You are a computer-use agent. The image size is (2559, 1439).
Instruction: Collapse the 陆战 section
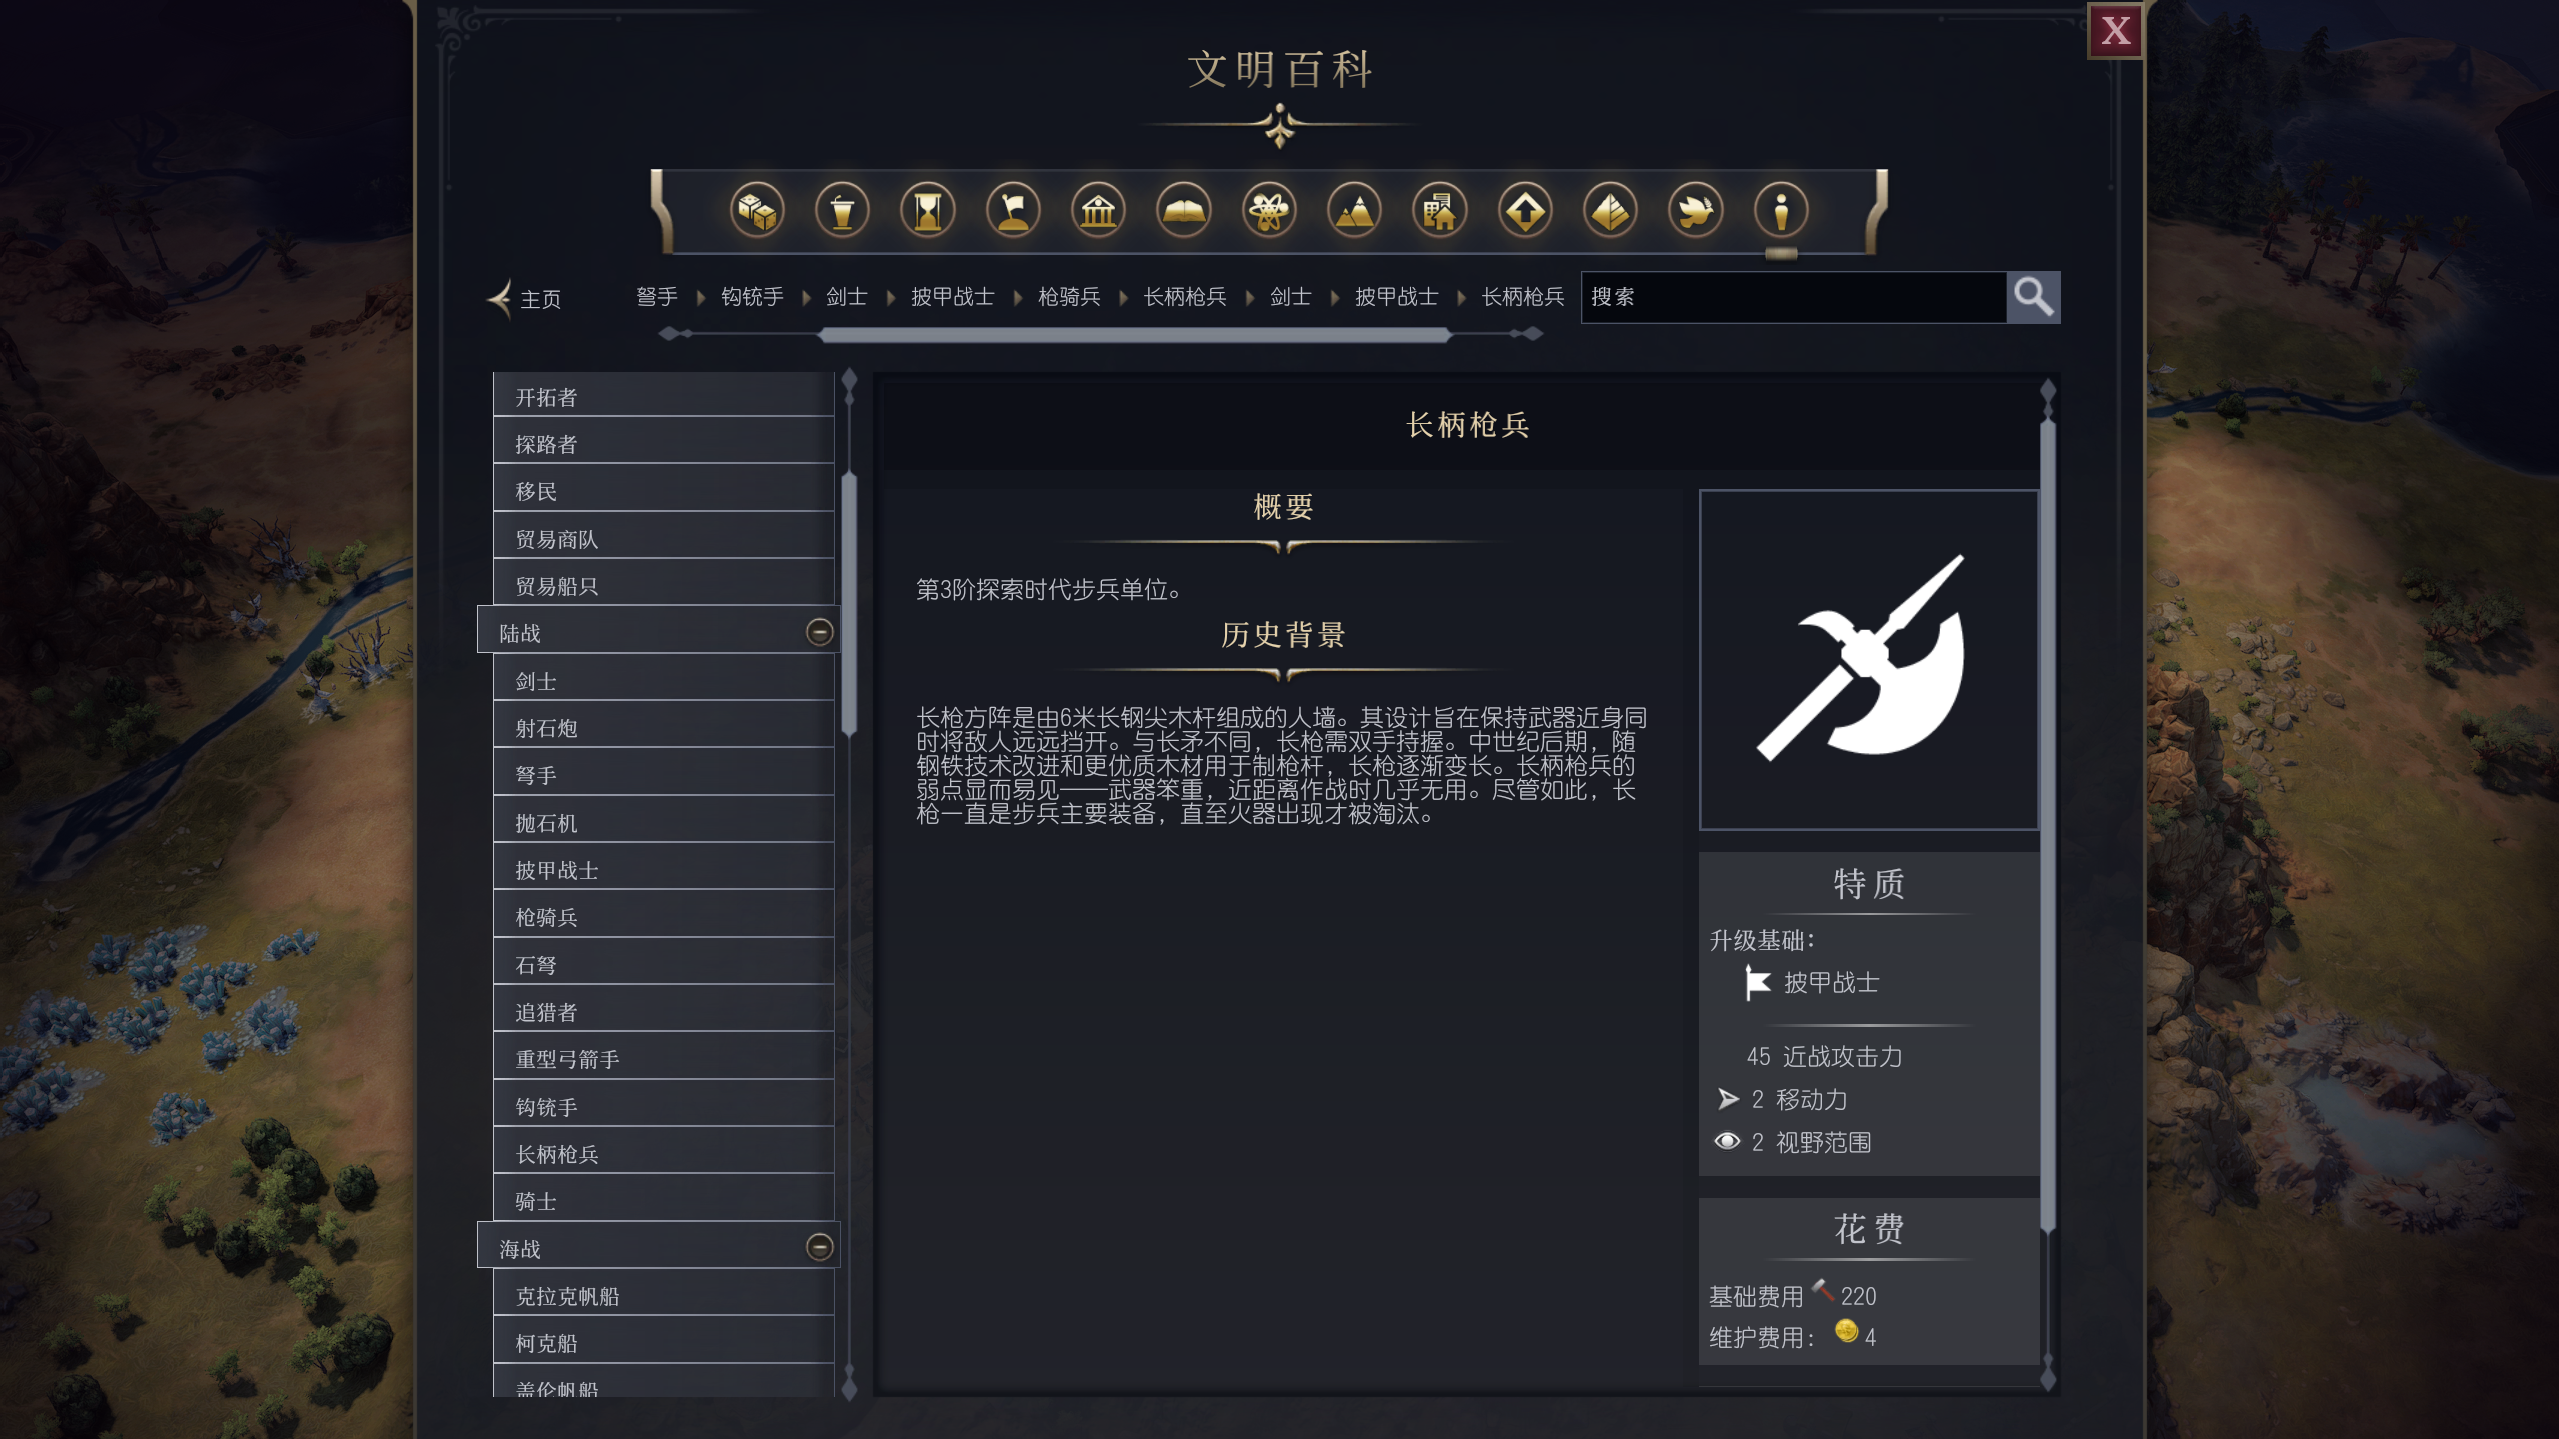coord(819,632)
